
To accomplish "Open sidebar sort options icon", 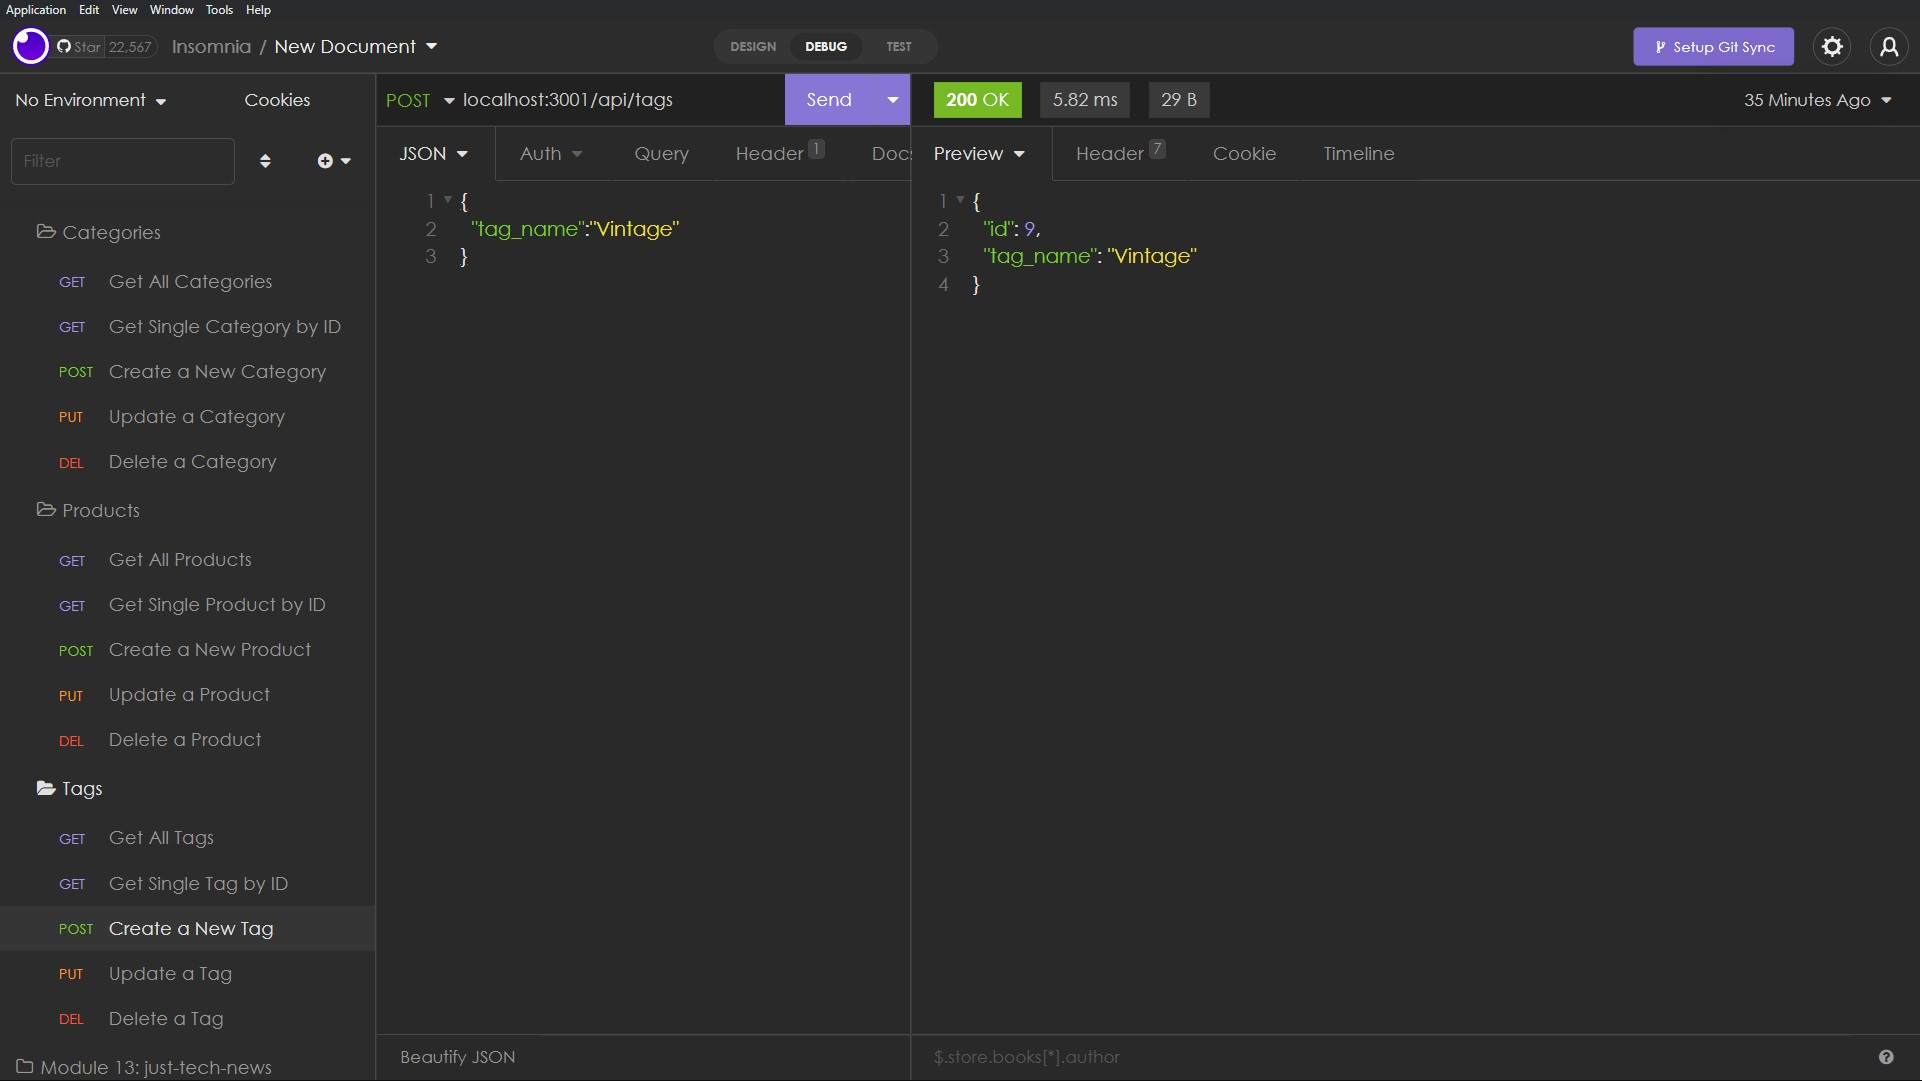I will (266, 160).
